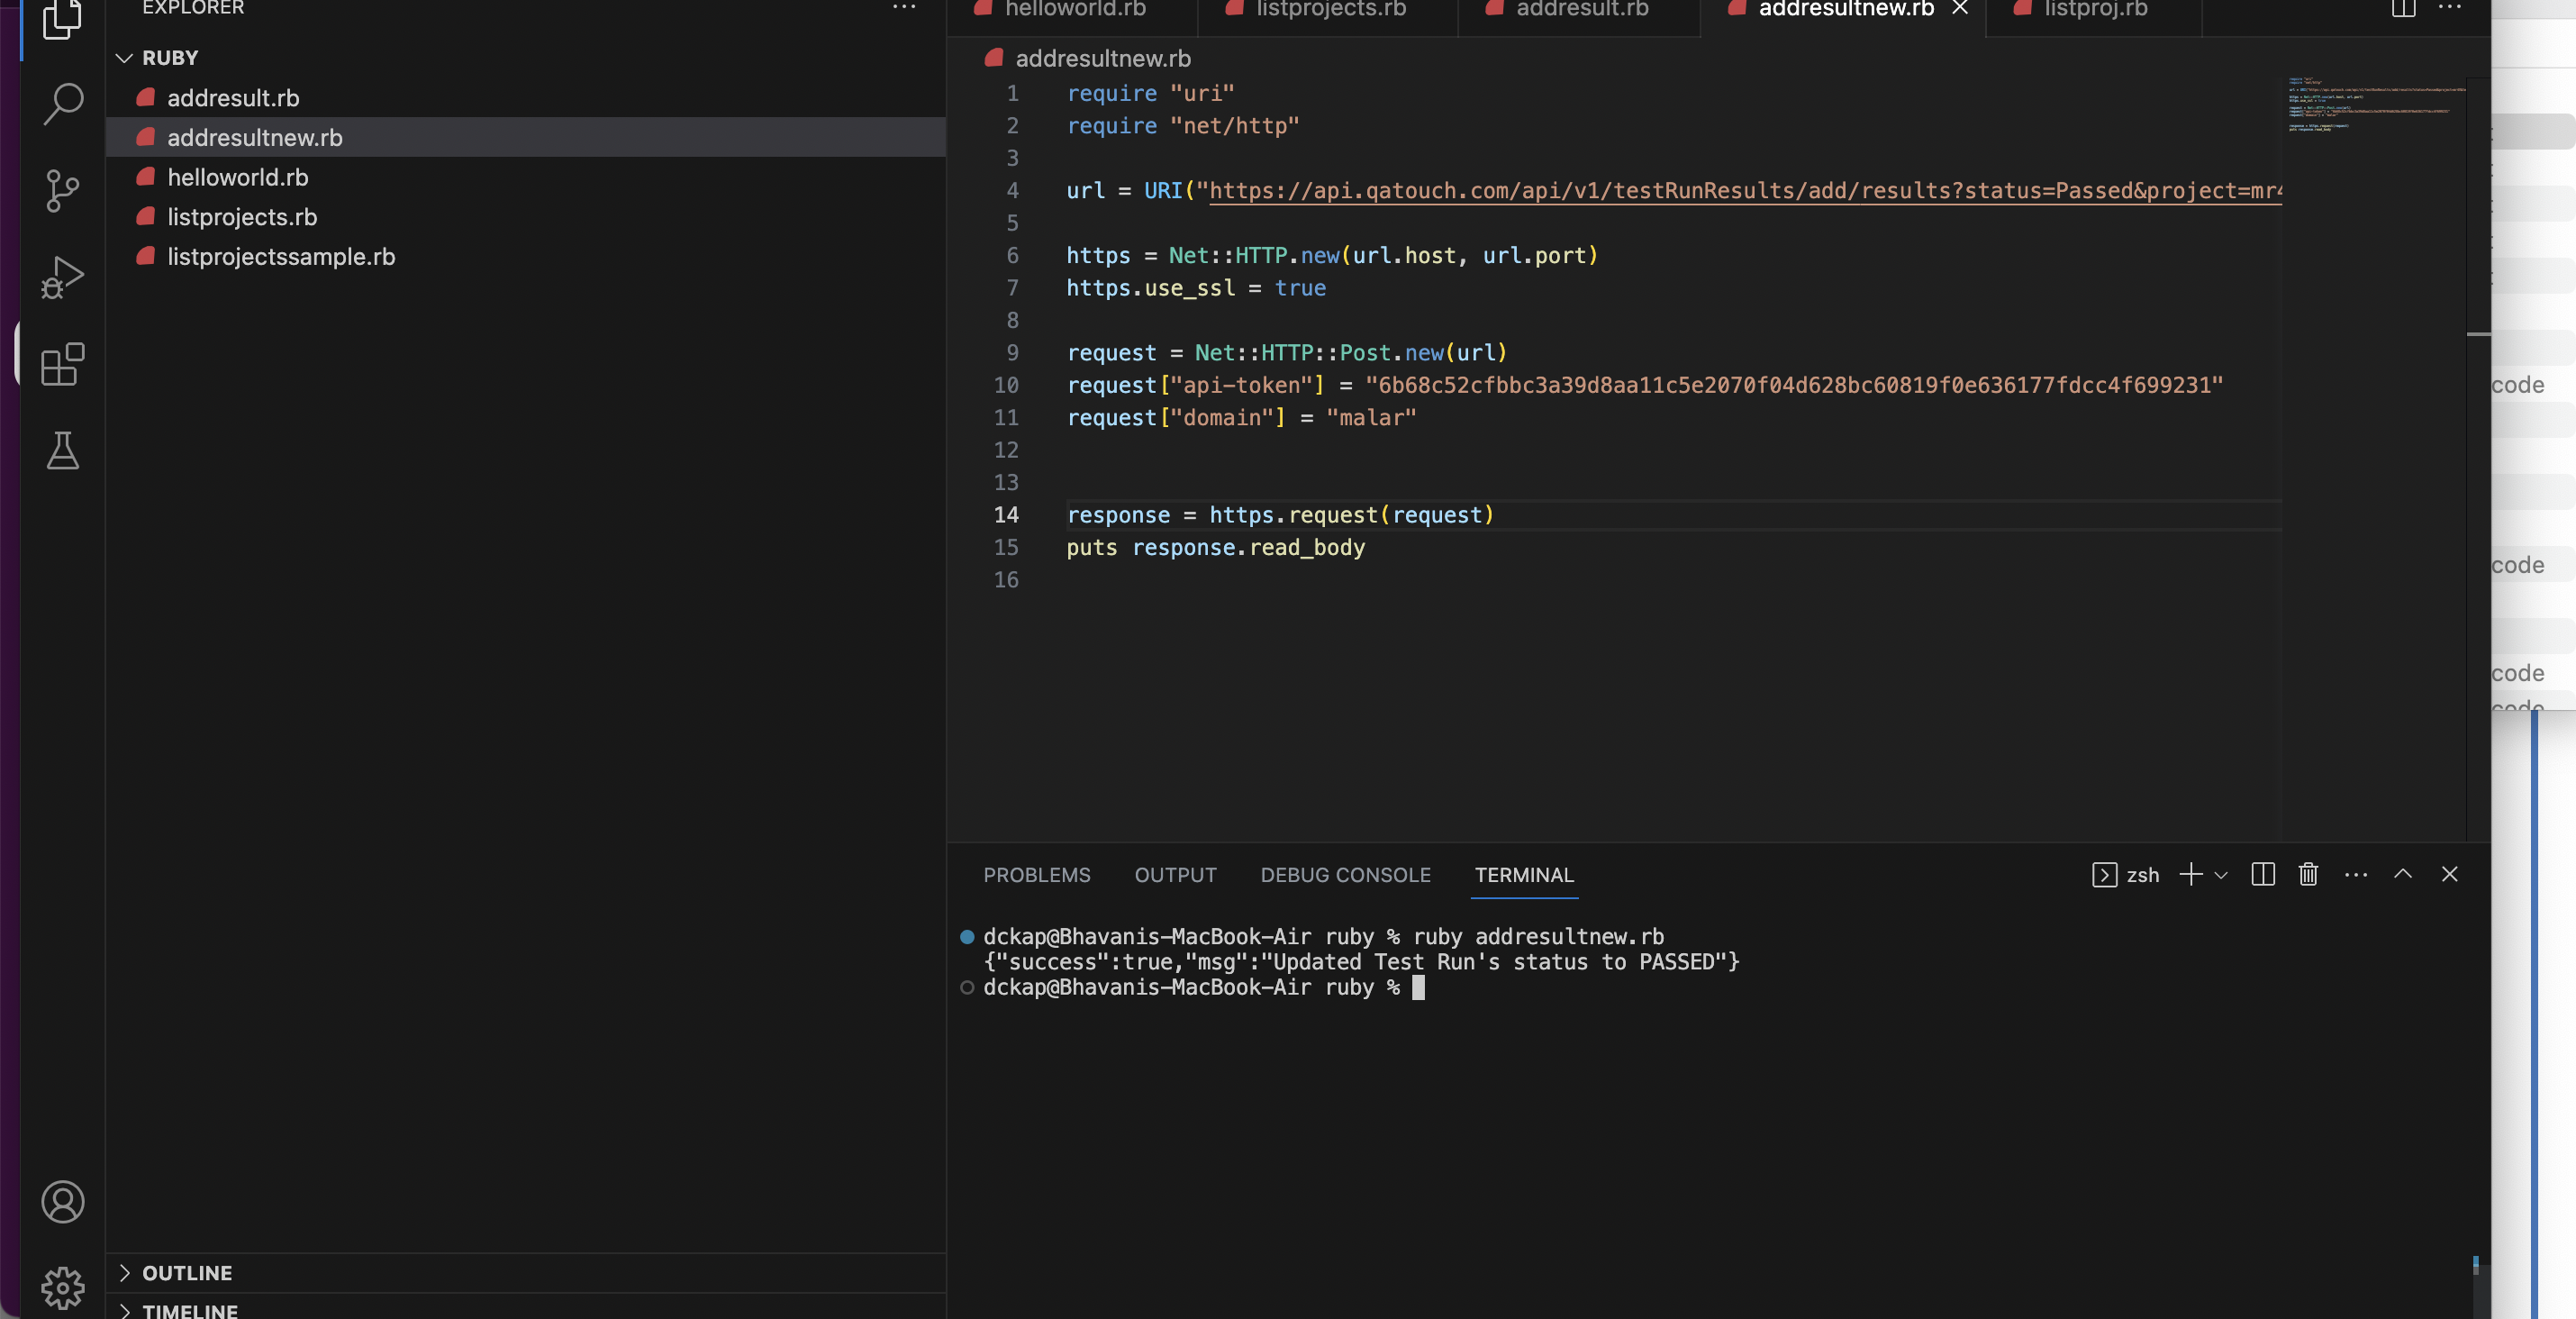2576x1319 pixels.
Task: Switch to the OUTPUT tab
Action: (1175, 875)
